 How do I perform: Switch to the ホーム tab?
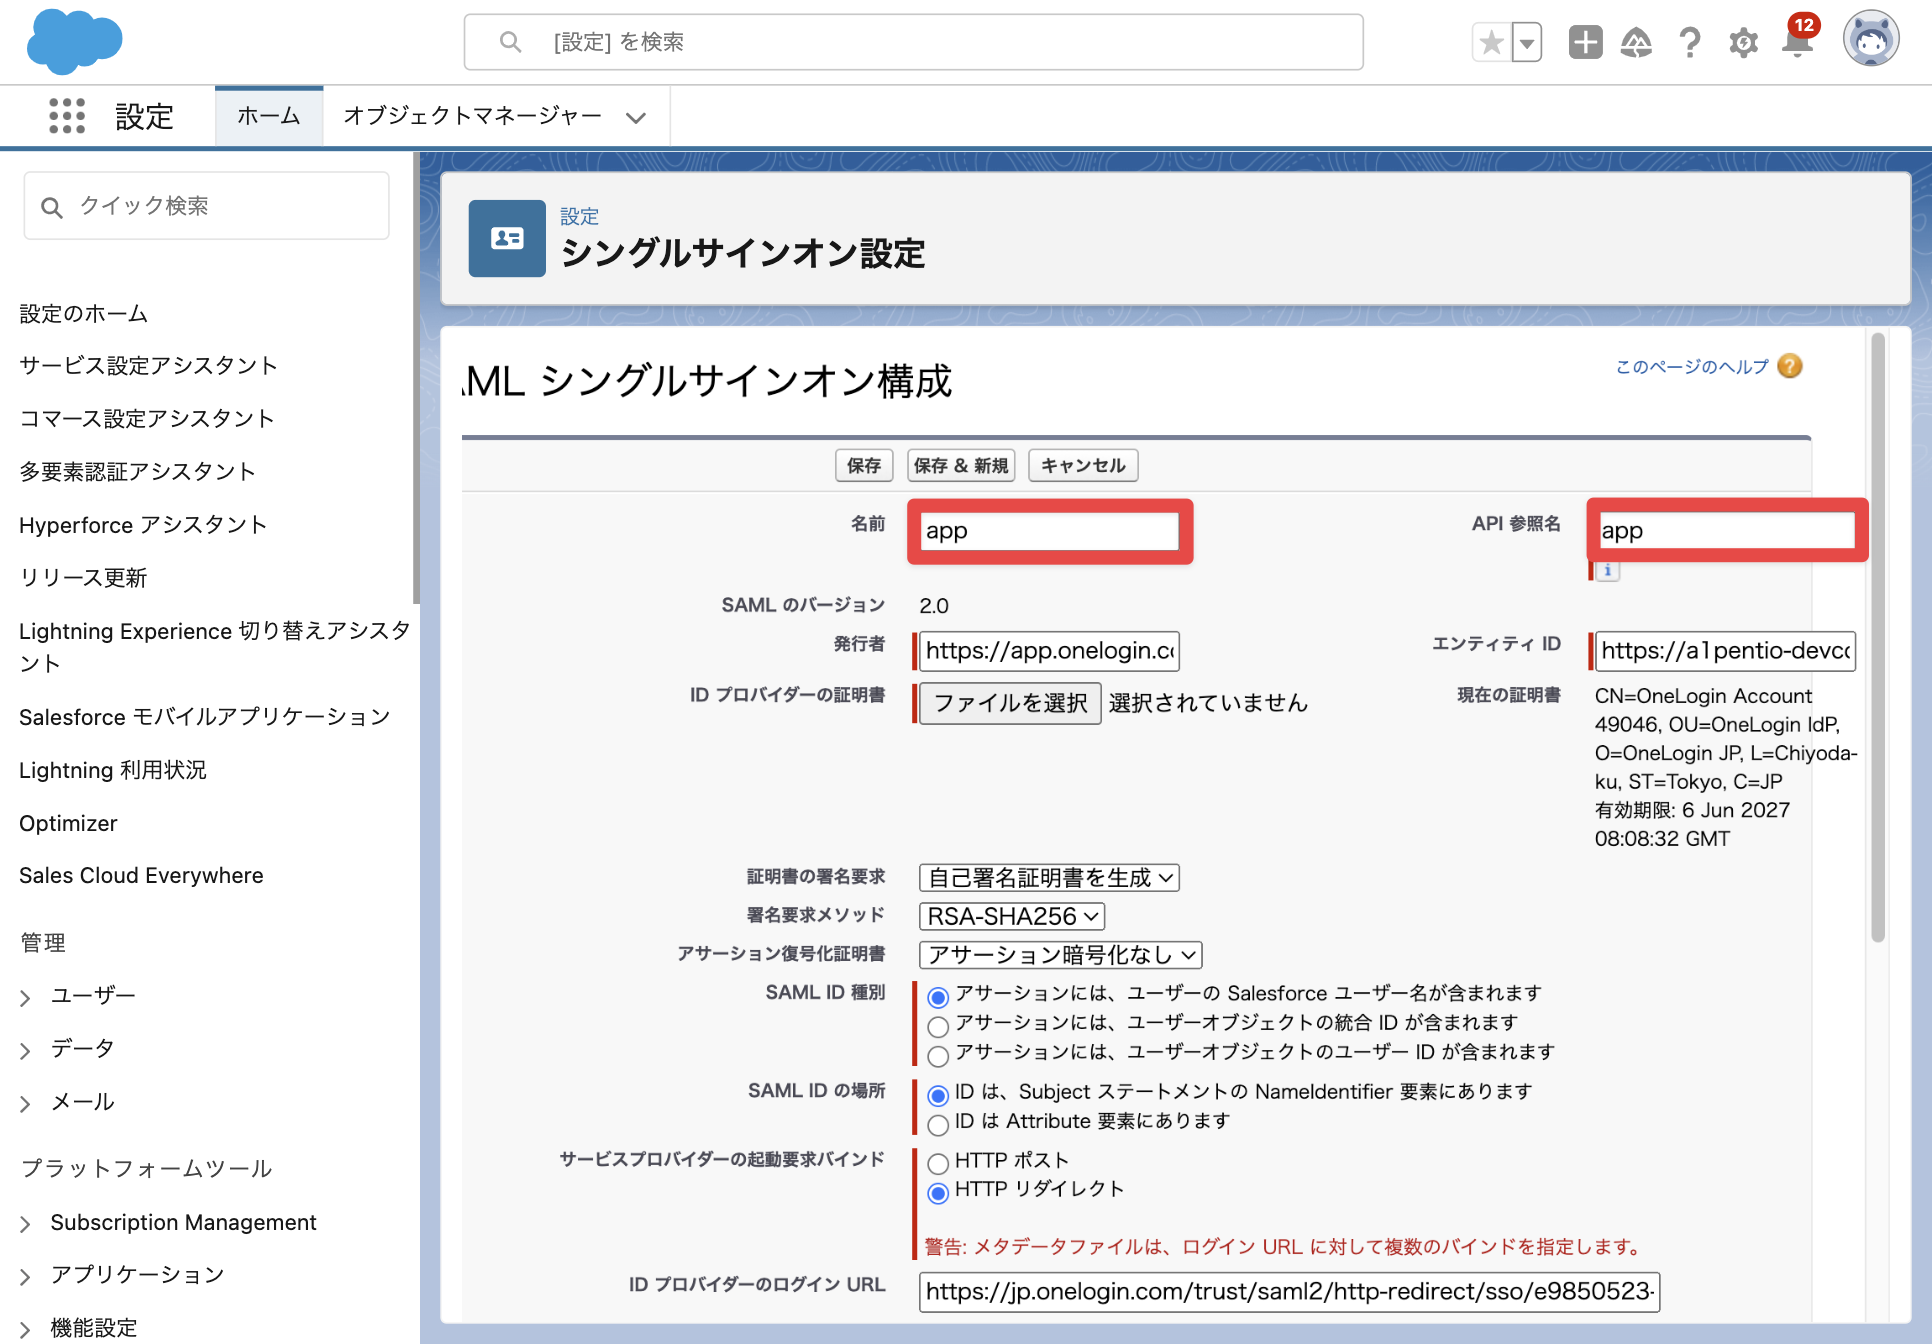(x=268, y=116)
